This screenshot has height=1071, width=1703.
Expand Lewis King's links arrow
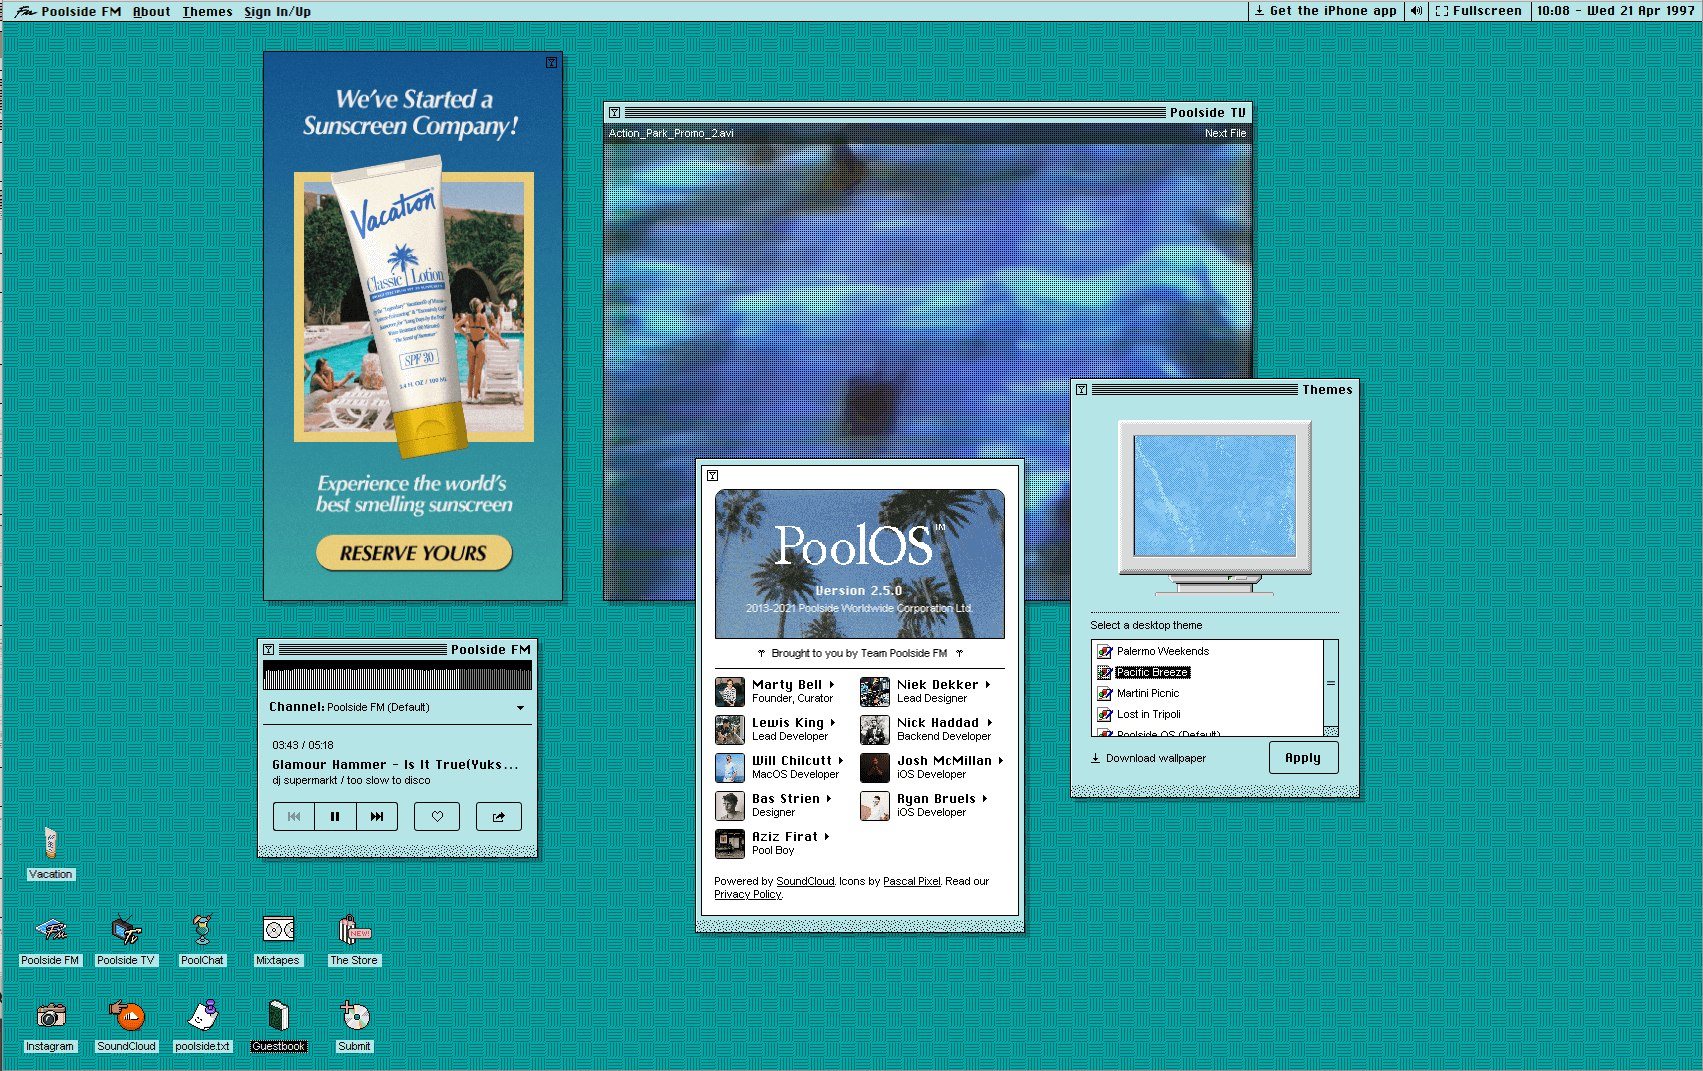[833, 723]
